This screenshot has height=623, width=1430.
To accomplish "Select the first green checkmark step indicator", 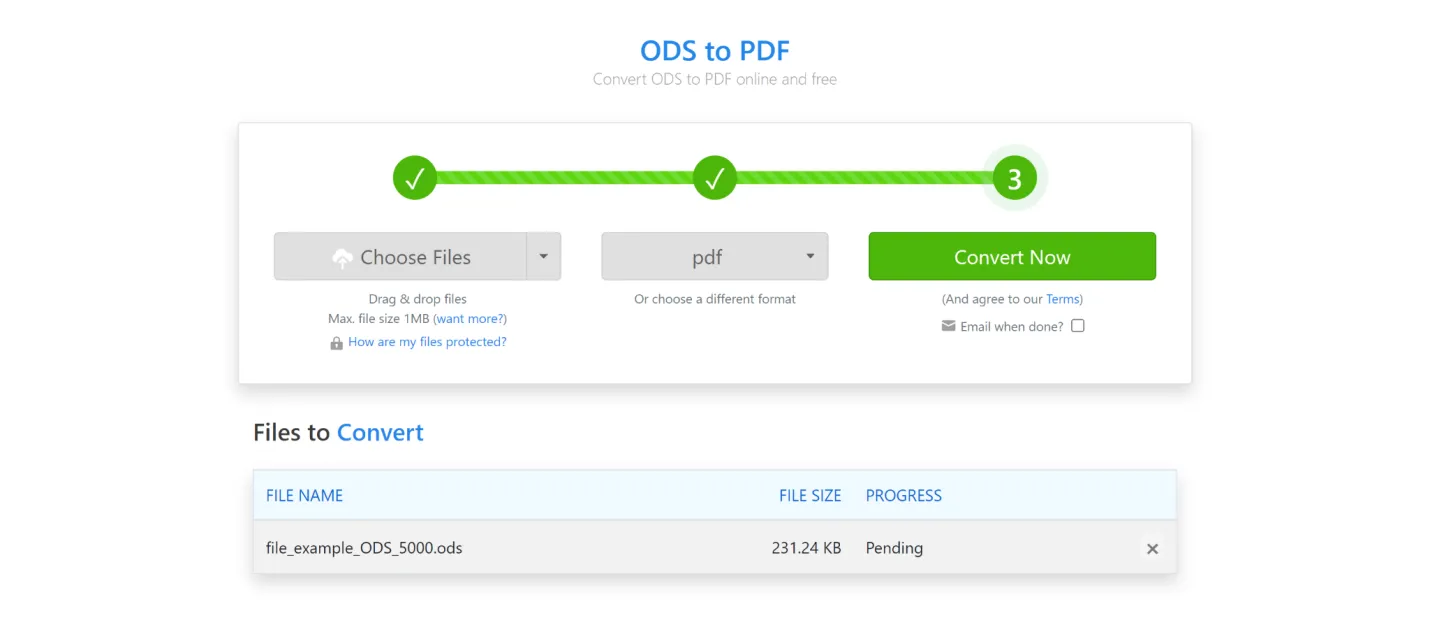I will click(x=414, y=177).
